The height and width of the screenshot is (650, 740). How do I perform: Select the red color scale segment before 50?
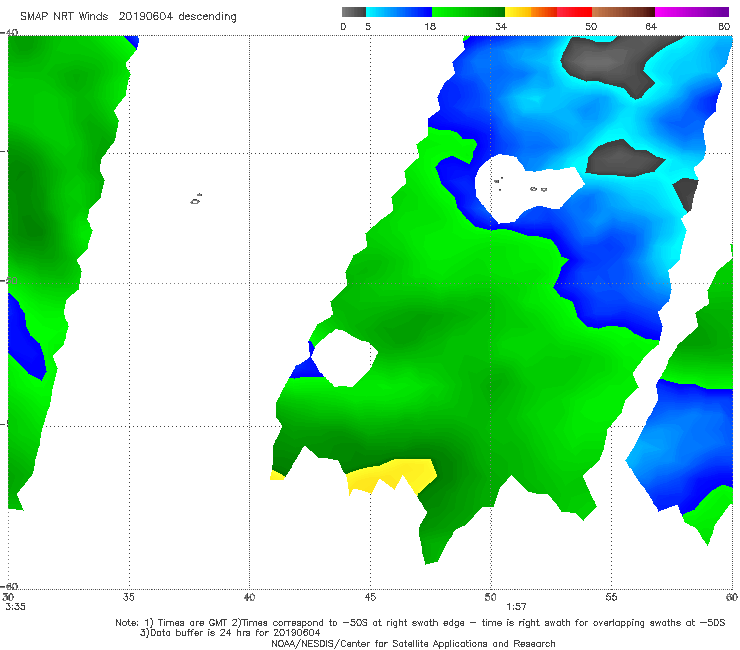574,12
